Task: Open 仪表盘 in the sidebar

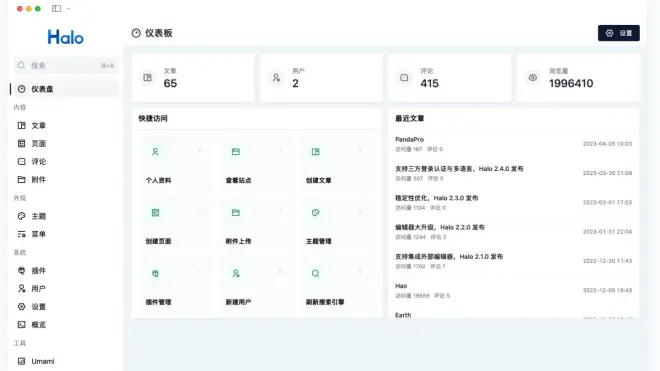Action: 66,89
